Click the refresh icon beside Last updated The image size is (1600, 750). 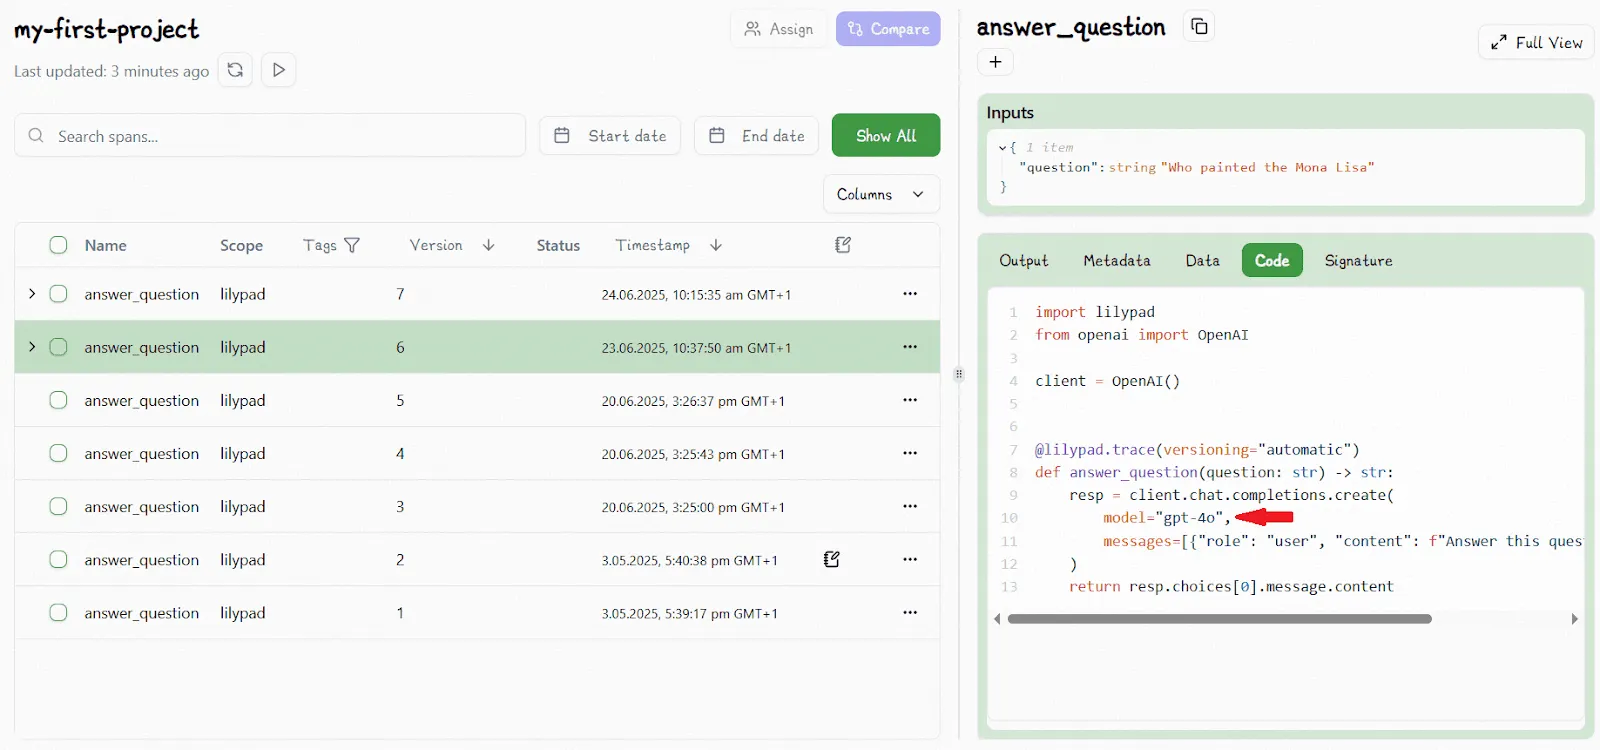(235, 70)
